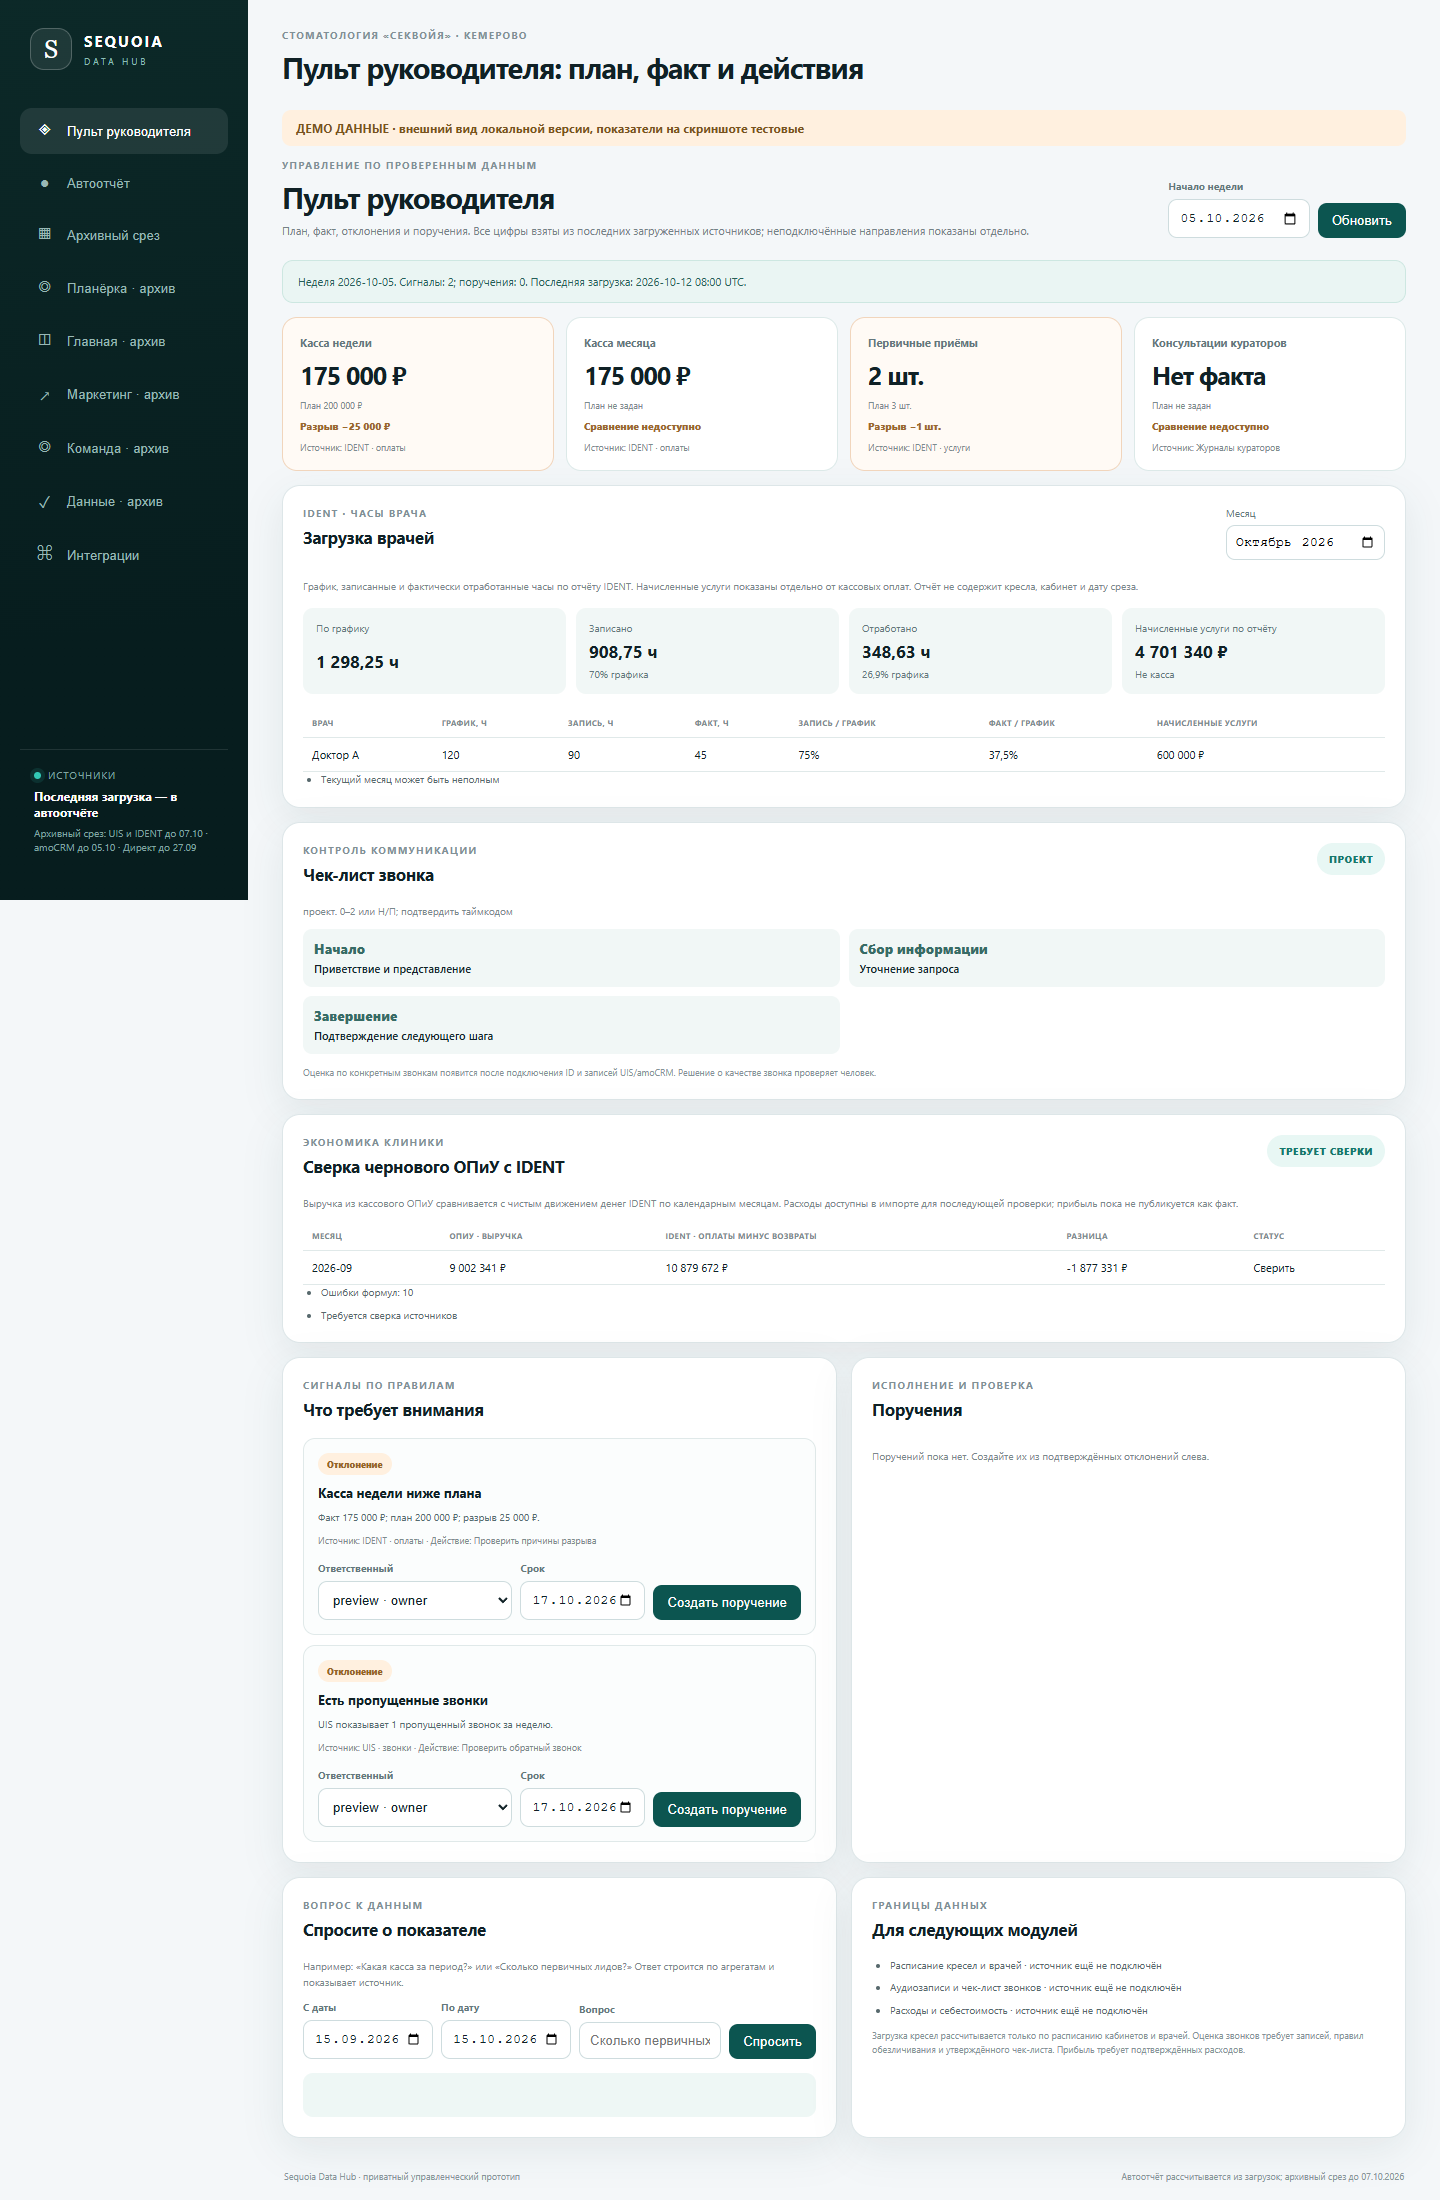Click the diamond icon beside Пульт руководителя

(x=44, y=130)
